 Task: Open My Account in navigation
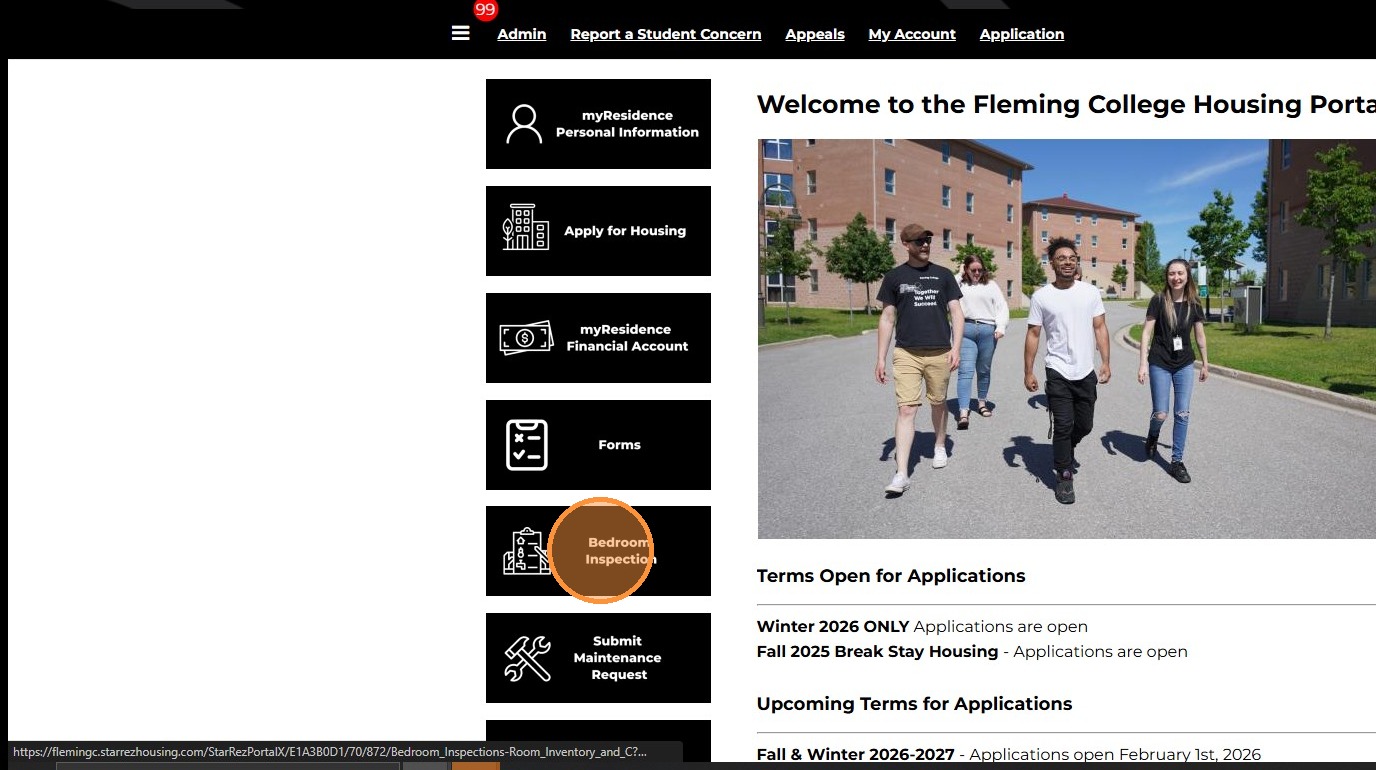[912, 34]
